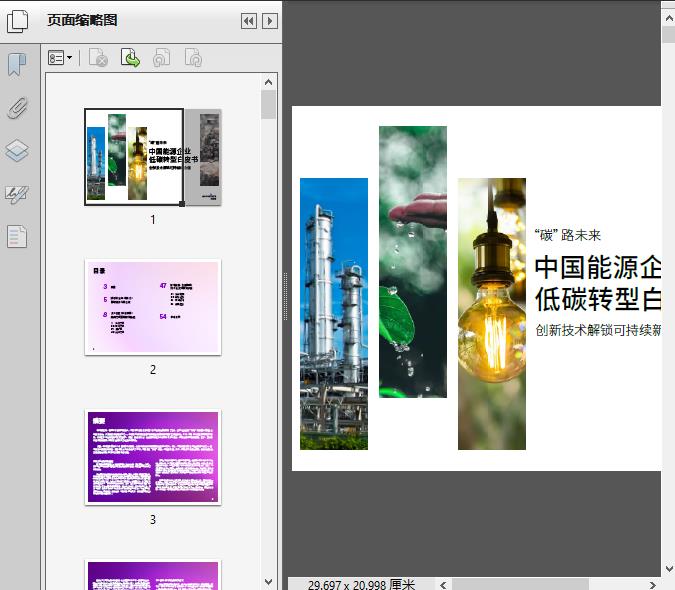Click the page size 29.697 x 20.998 label

click(x=361, y=585)
